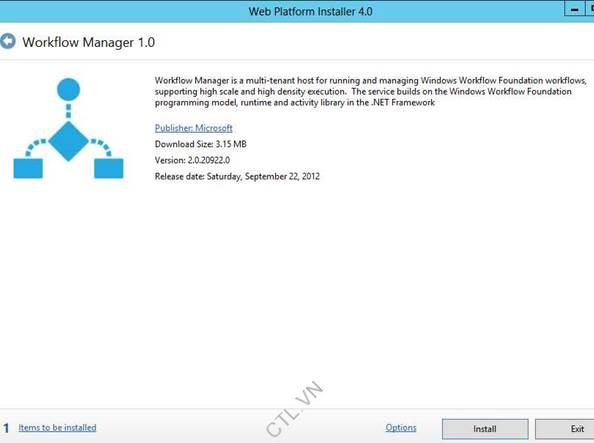This screenshot has width=594, height=443.
Task: Open the Items to be installed link
Action: [57, 427]
